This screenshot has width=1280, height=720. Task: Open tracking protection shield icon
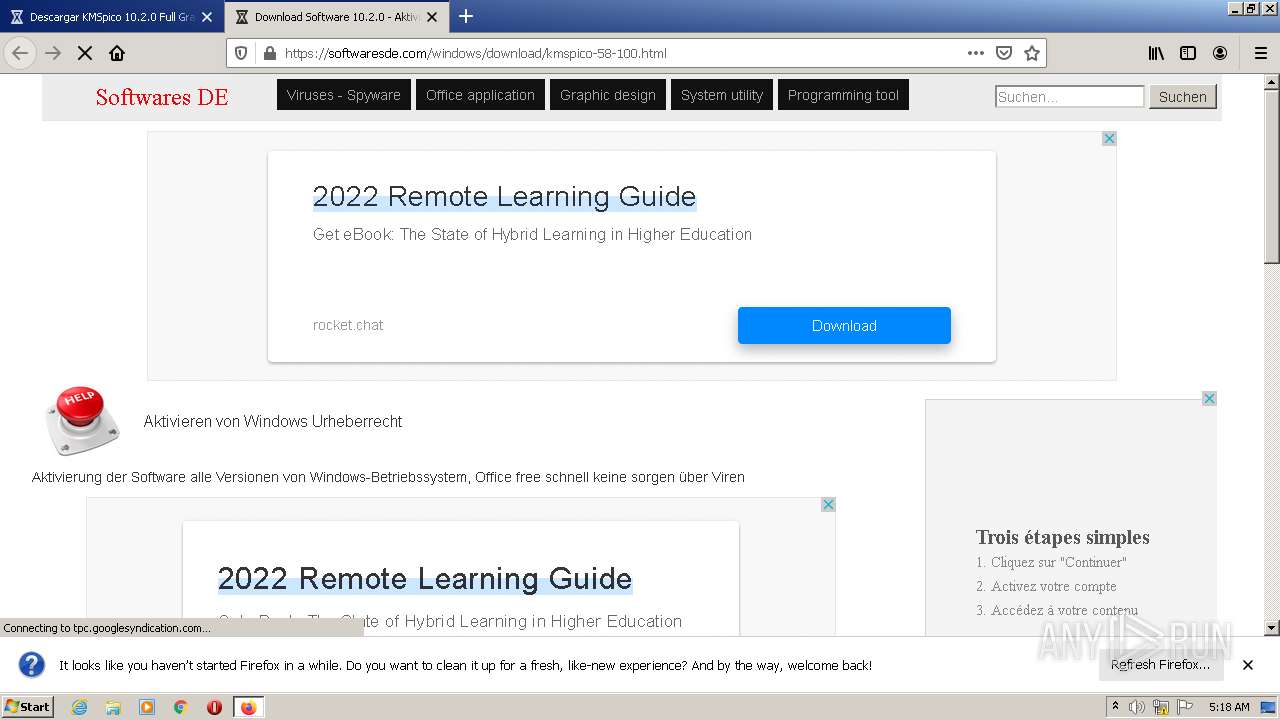tap(241, 53)
